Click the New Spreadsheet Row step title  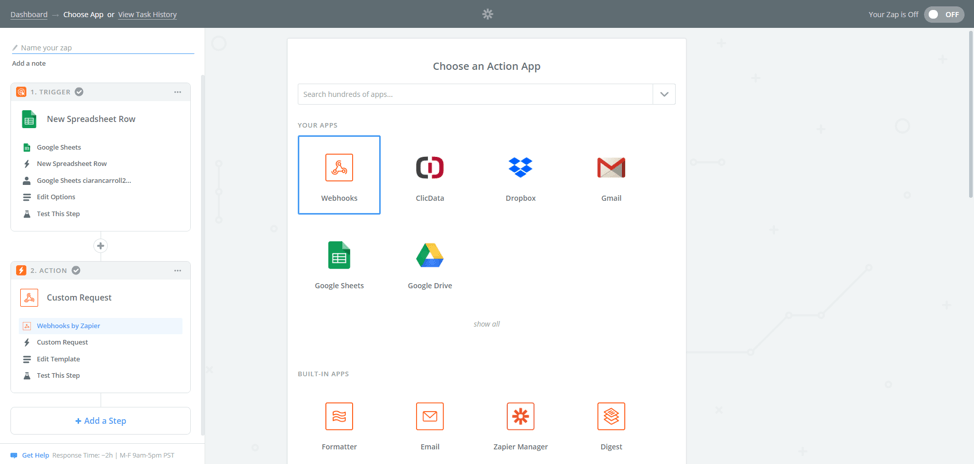[91, 119]
